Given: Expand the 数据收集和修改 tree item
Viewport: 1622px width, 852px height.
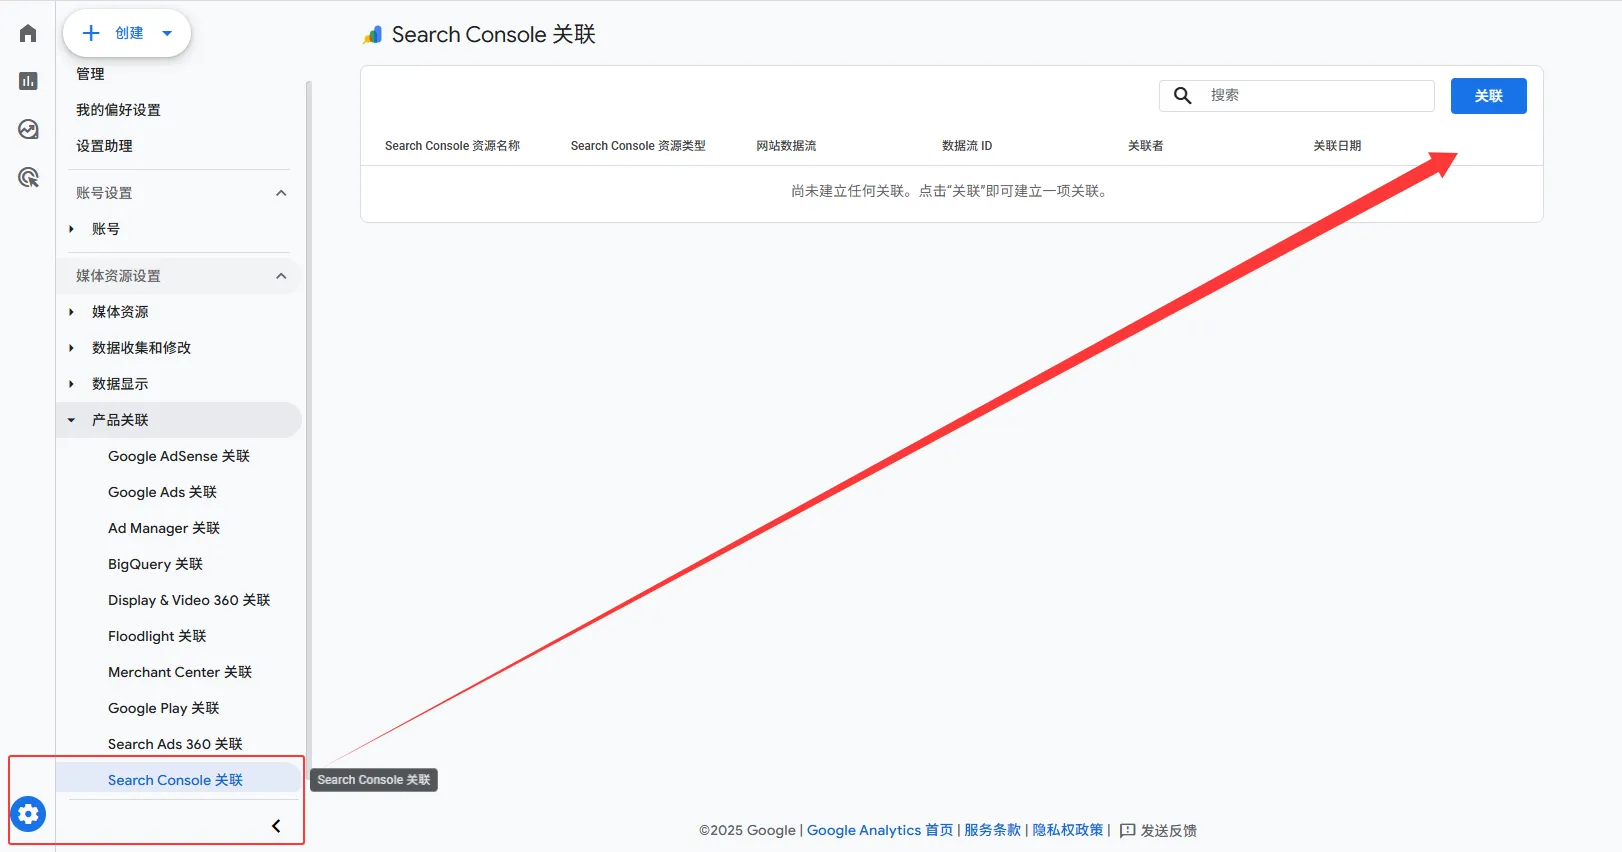Looking at the screenshot, I should (x=71, y=348).
